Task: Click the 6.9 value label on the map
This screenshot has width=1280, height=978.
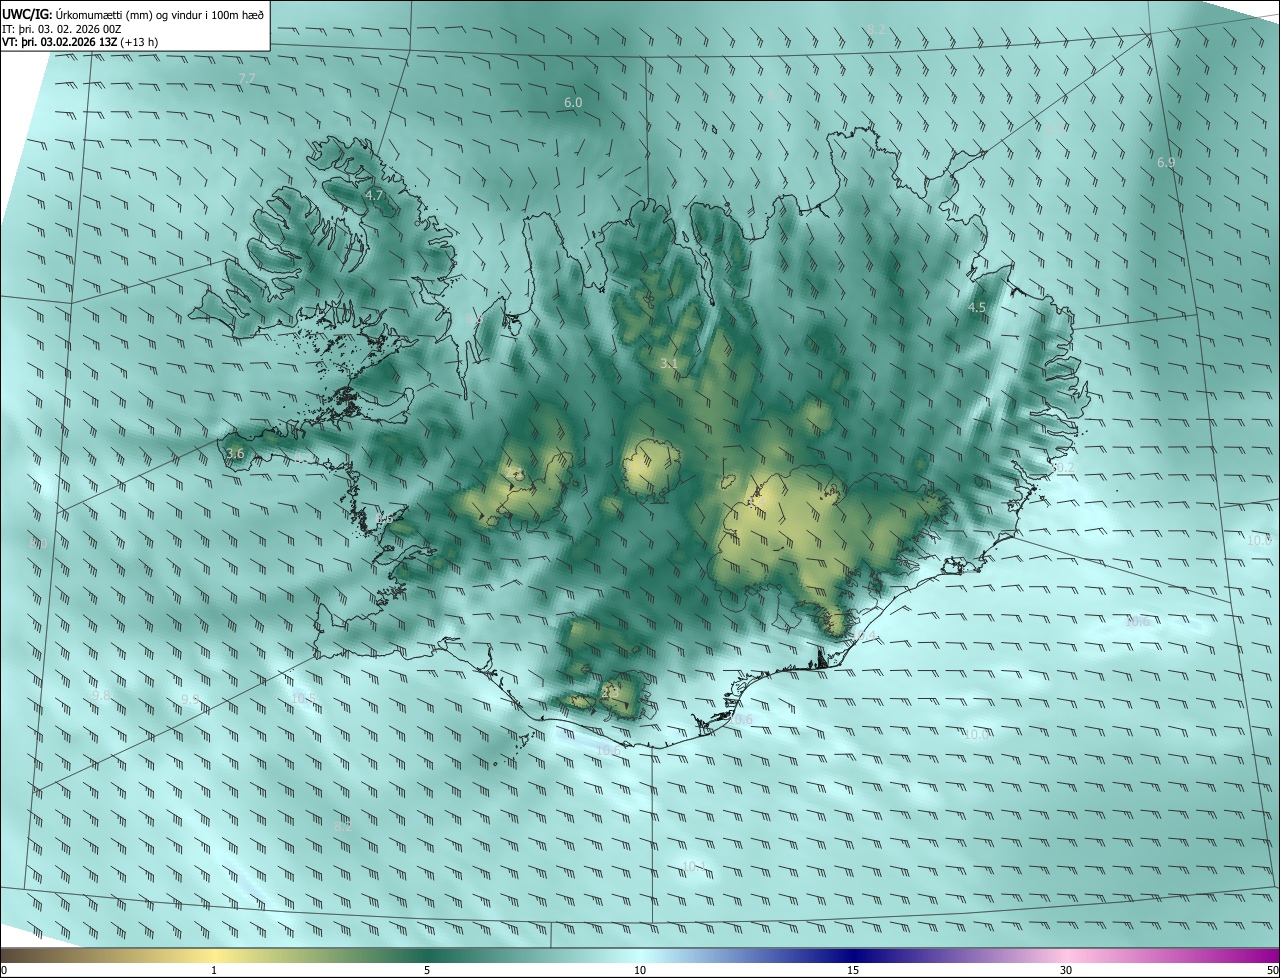Action: [1166, 162]
